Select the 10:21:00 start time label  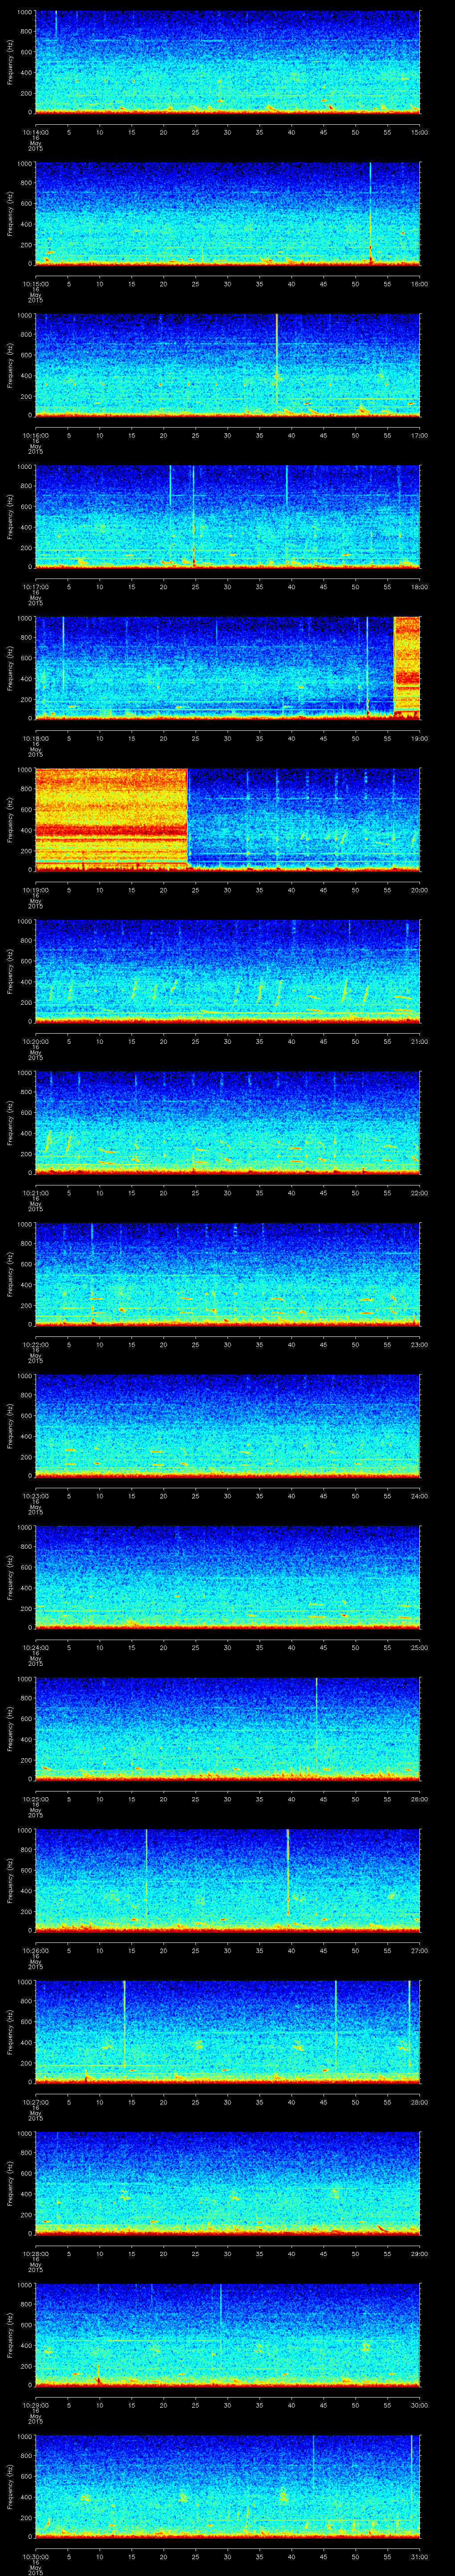click(x=35, y=1193)
